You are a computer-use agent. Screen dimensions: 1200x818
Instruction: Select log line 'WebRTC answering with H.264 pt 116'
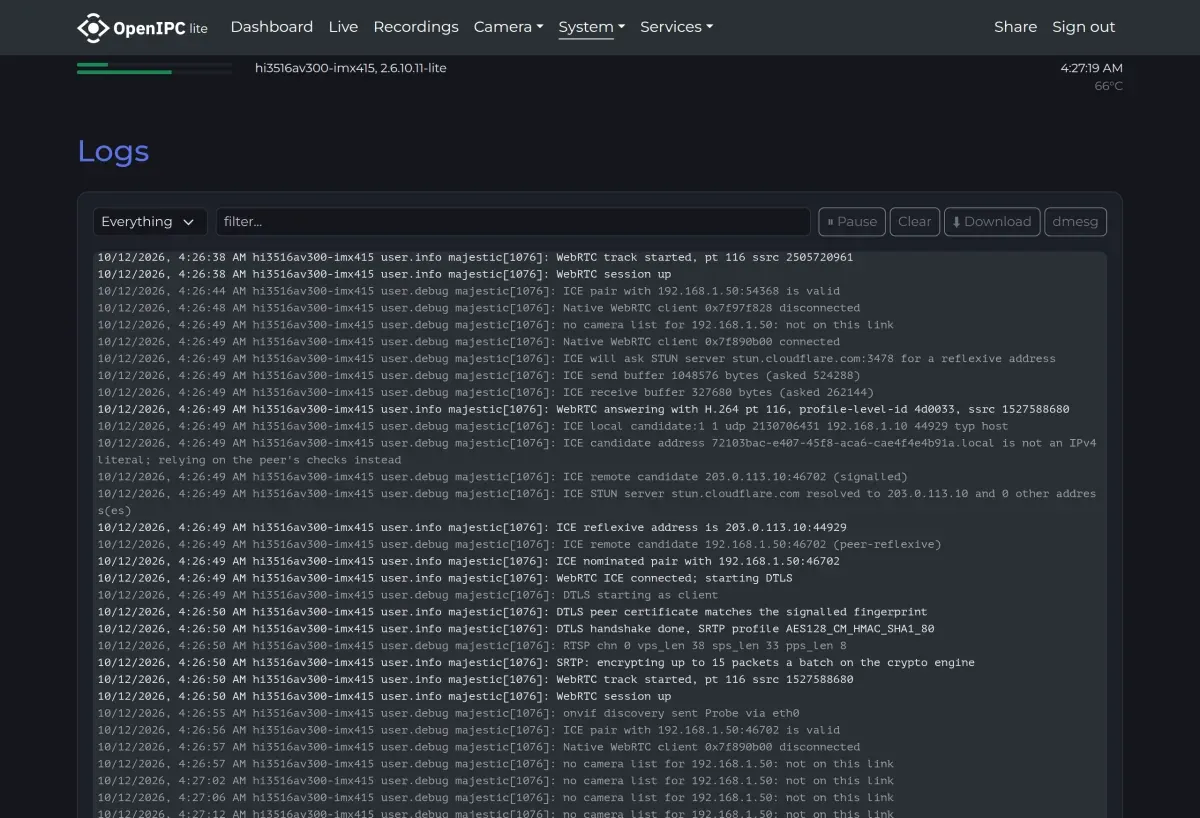pyautogui.click(x=583, y=410)
